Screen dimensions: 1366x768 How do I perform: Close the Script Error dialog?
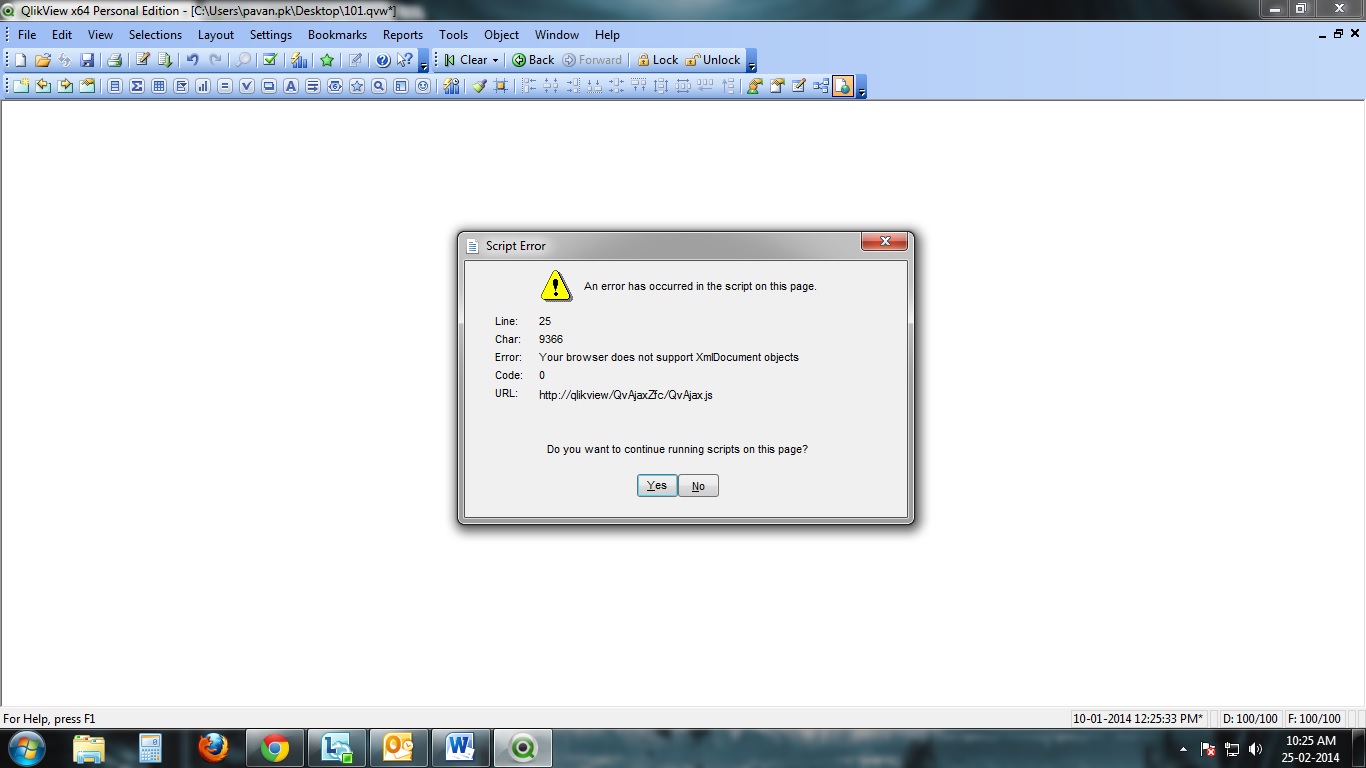885,241
